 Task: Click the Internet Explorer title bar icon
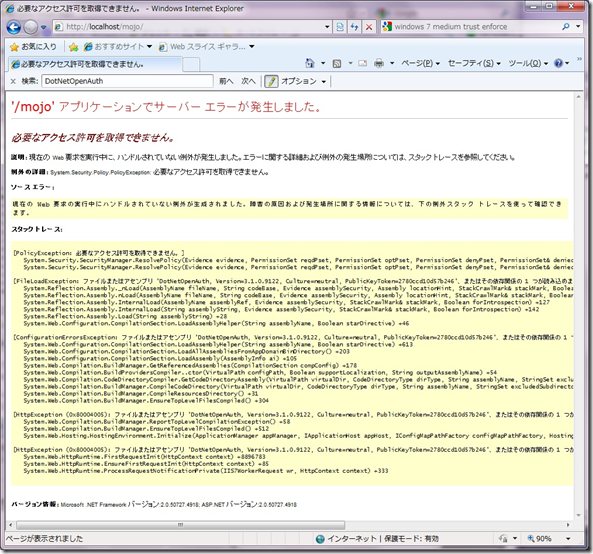(x=9, y=8)
